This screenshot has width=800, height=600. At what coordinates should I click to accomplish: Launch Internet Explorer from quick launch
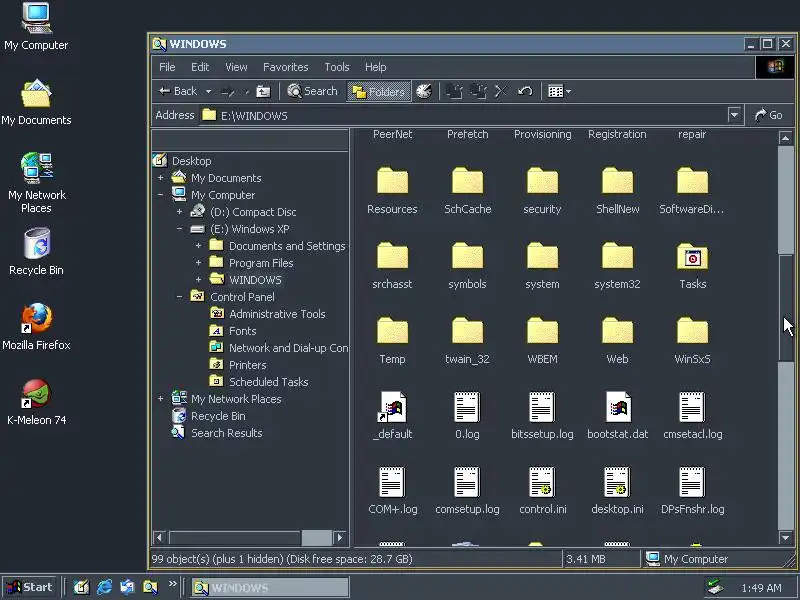pyautogui.click(x=104, y=587)
